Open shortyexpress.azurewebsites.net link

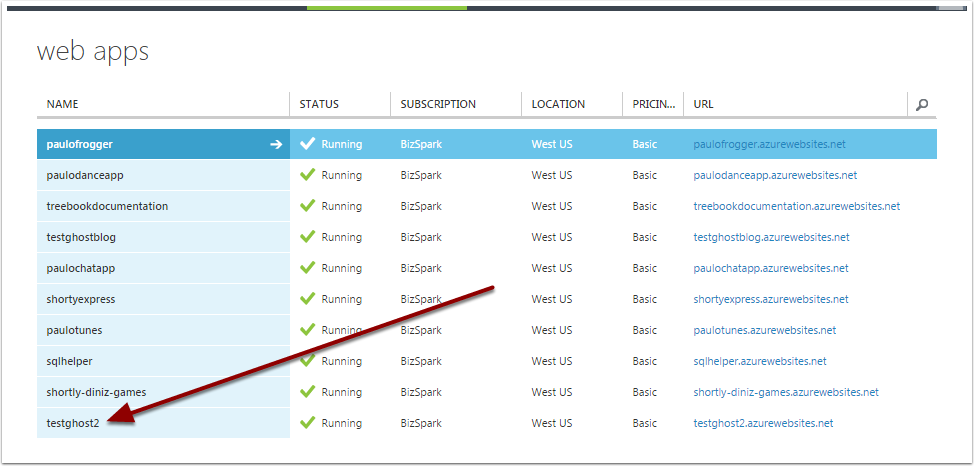[x=771, y=299]
